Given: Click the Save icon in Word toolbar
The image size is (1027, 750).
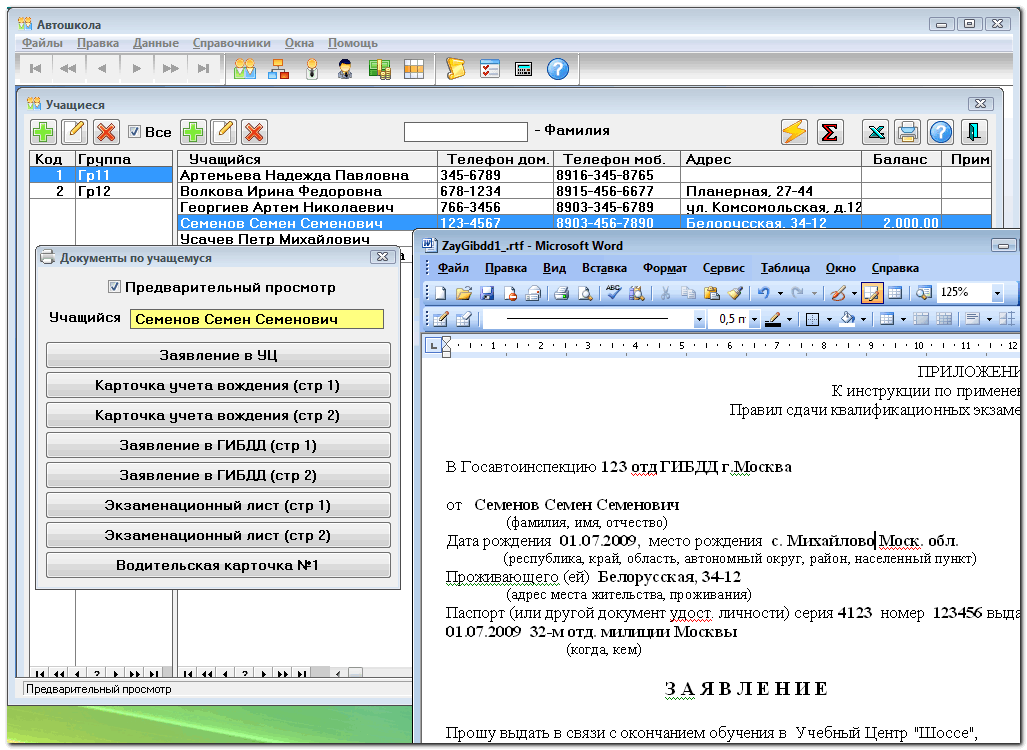Looking at the screenshot, I should point(487,293).
